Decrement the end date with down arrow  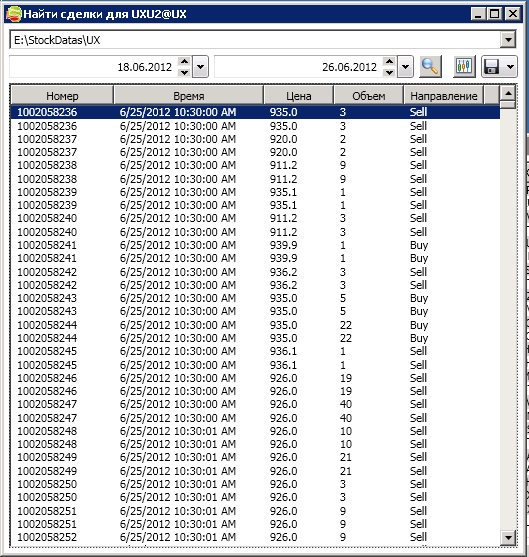pos(389,72)
